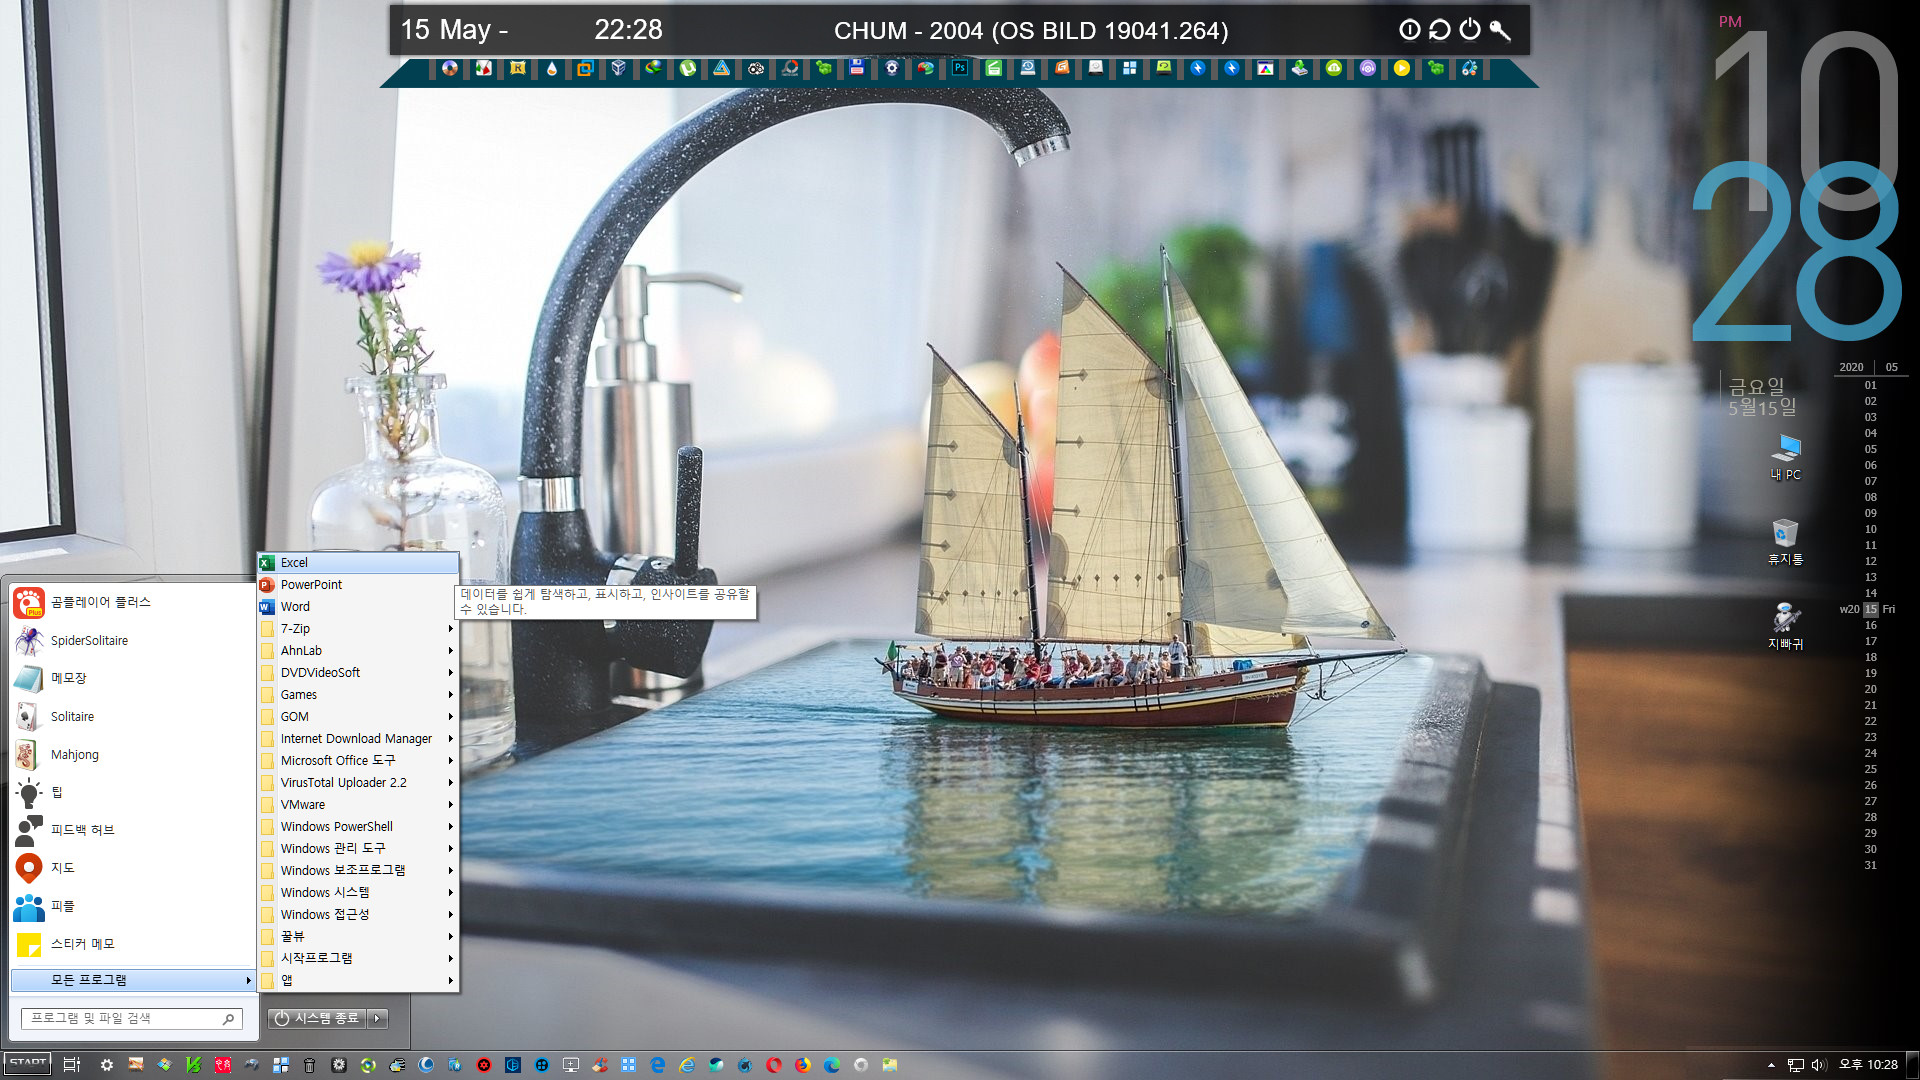1920x1080 pixels.
Task: Open 곰플레이어 플러스 from start menu
Action: pos(133,602)
